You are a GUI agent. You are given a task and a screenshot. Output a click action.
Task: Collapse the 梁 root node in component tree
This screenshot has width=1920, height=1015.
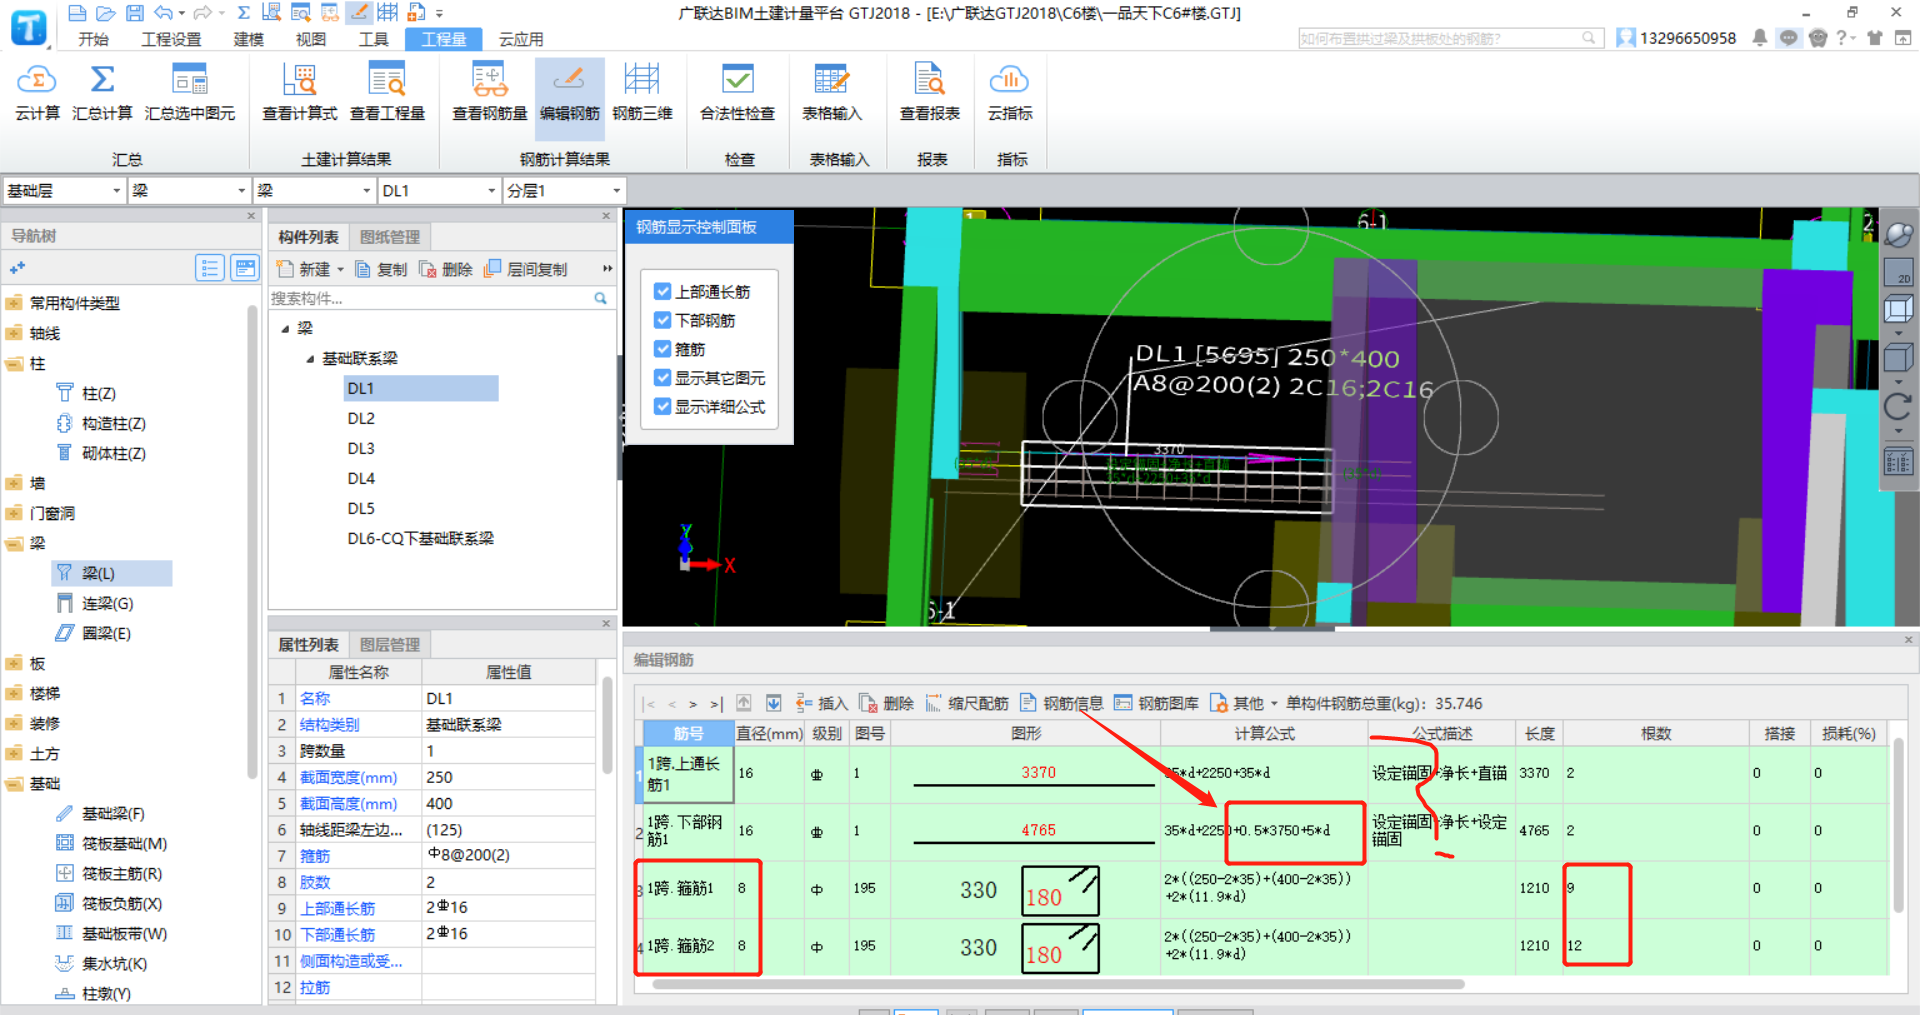pyautogui.click(x=285, y=328)
